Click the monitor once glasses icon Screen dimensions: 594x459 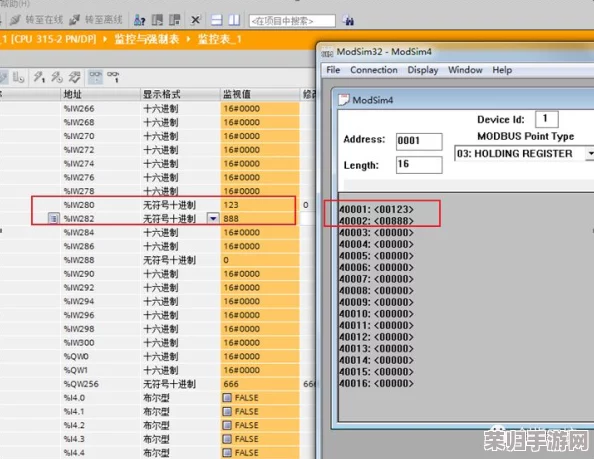point(113,77)
